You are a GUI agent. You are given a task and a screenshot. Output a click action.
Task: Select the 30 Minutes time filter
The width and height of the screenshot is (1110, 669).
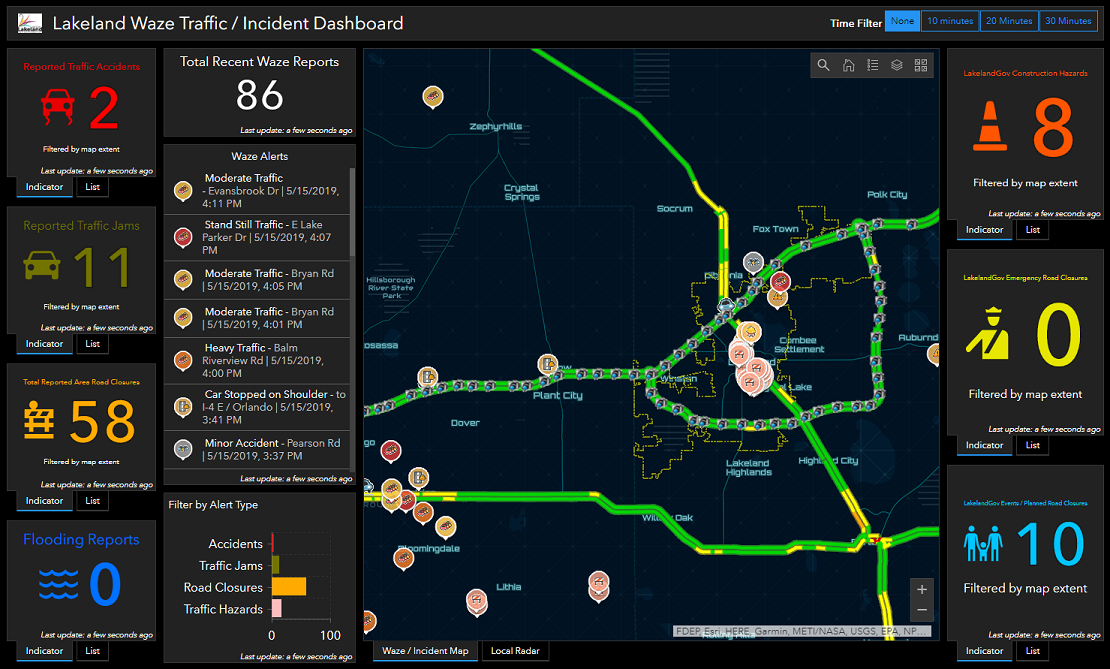coord(1068,20)
